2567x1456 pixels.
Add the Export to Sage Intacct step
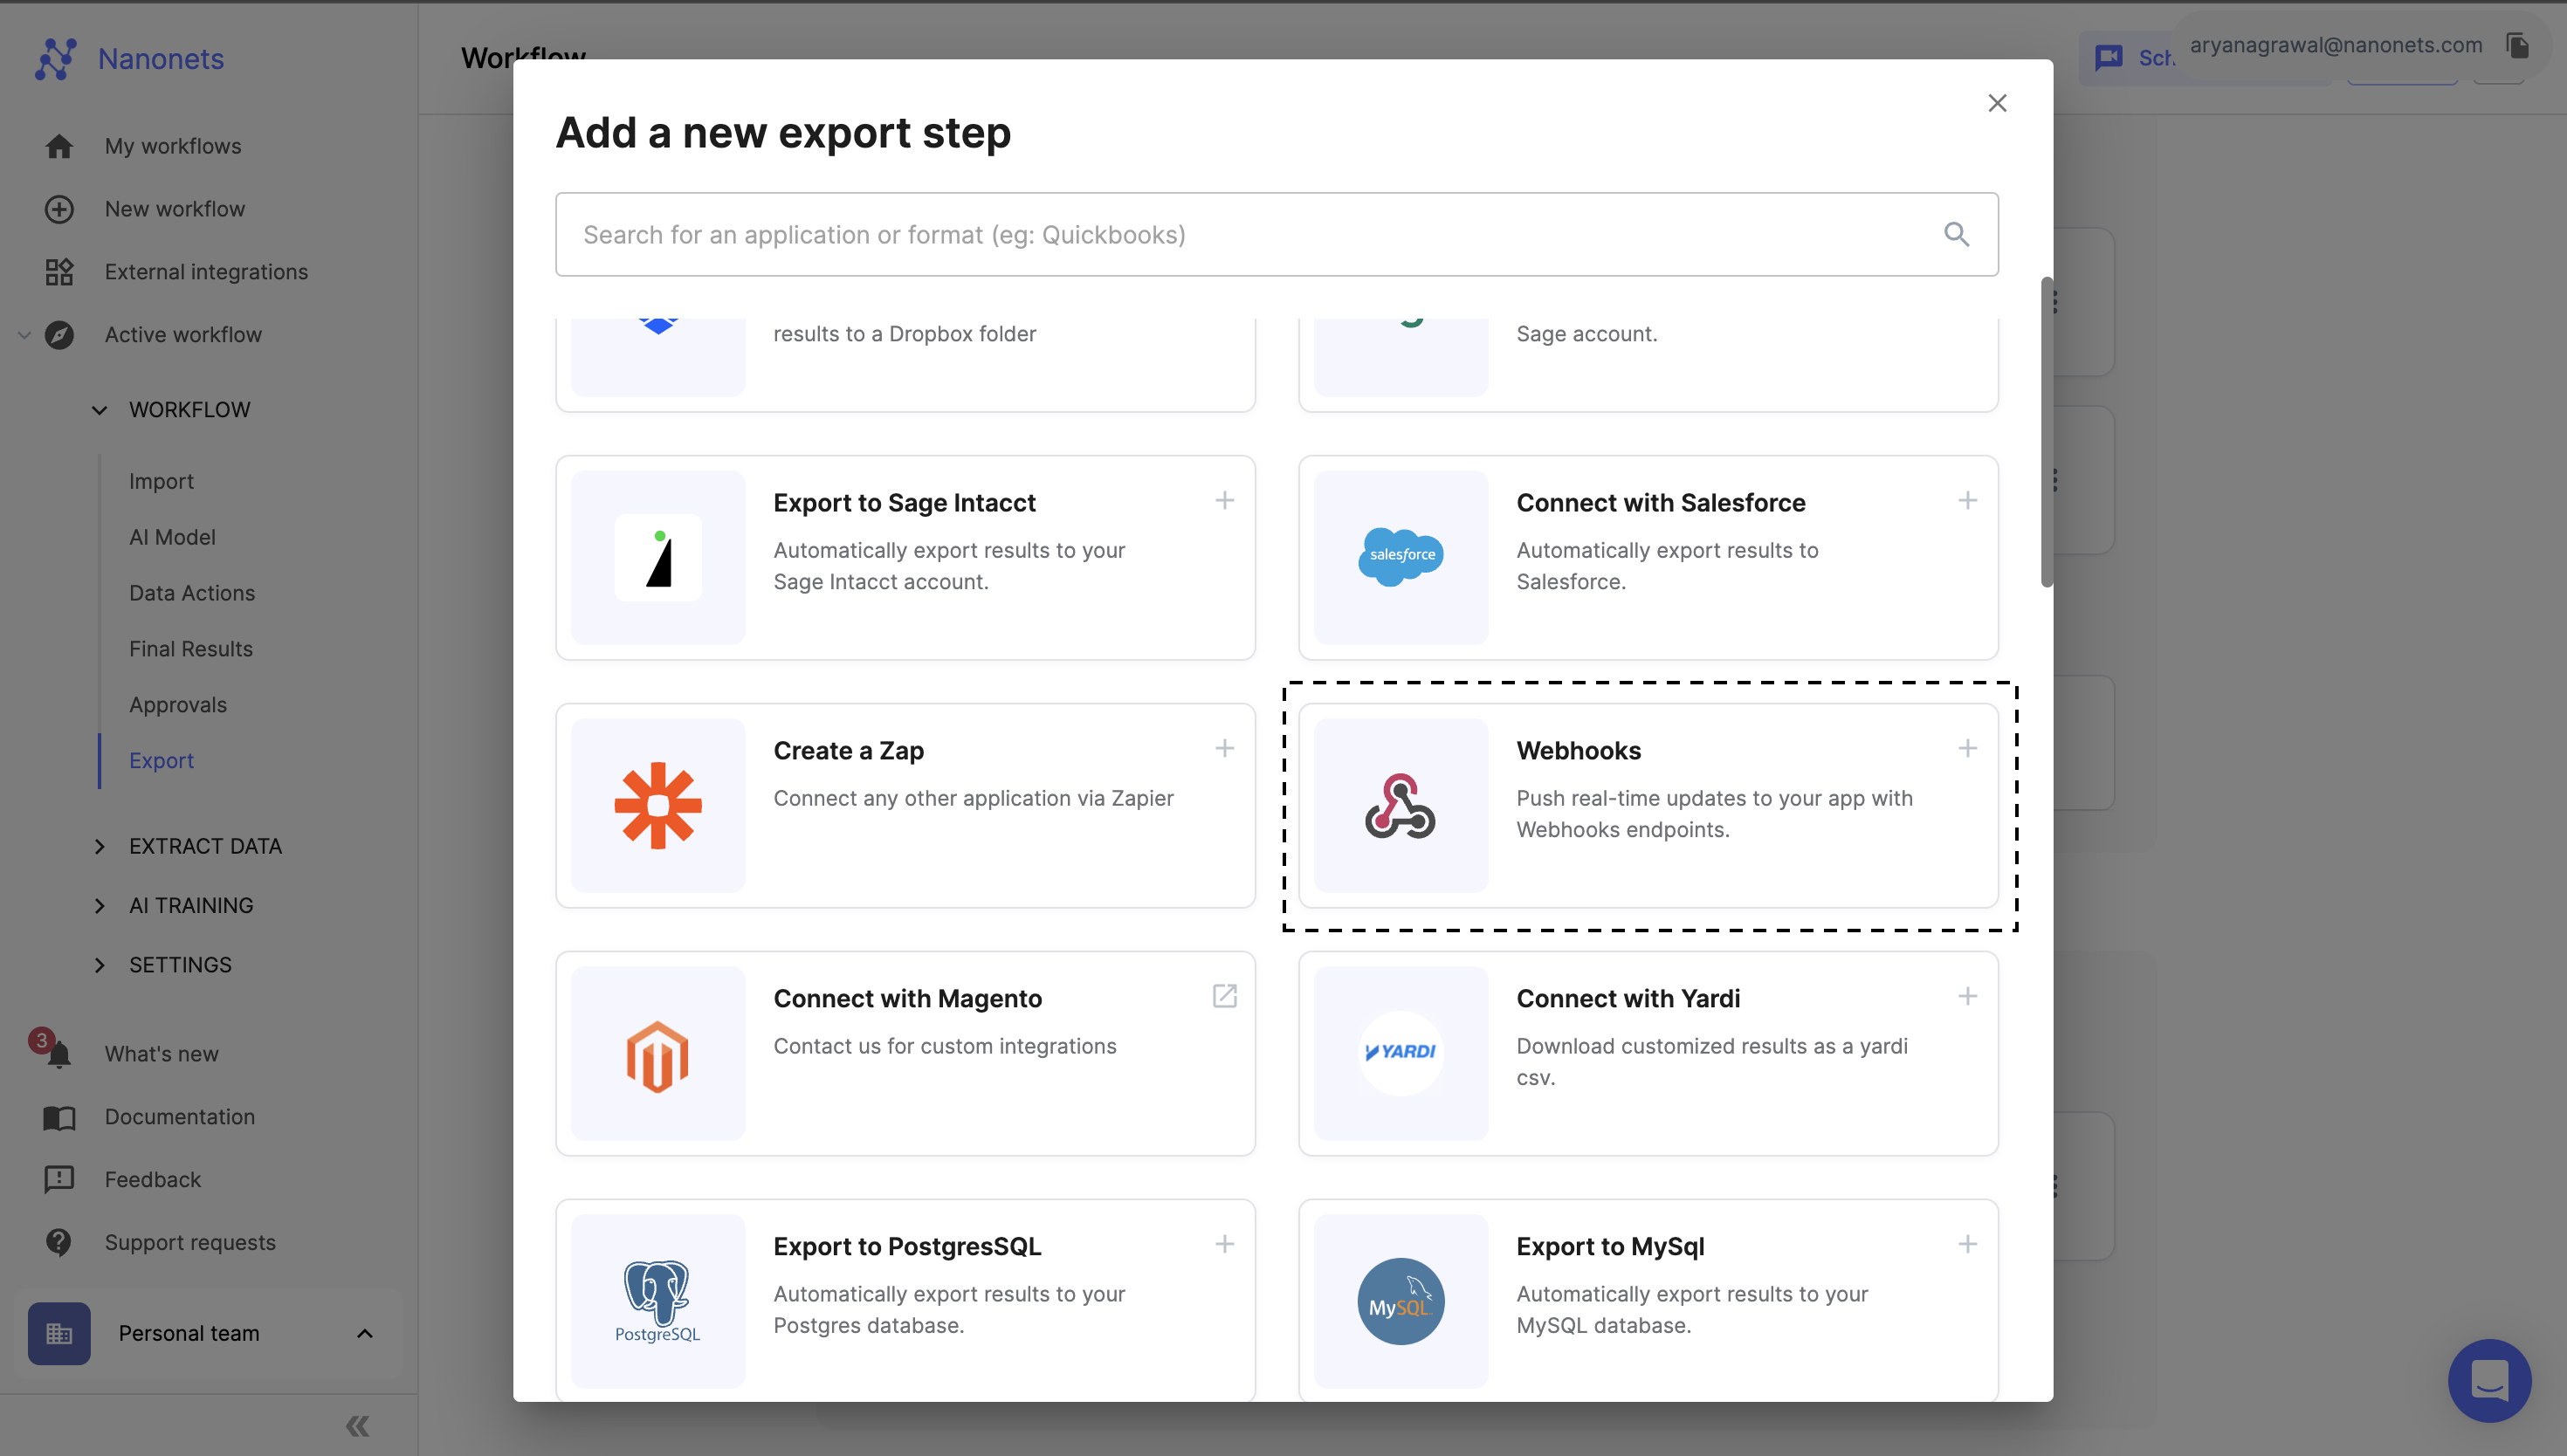1224,500
